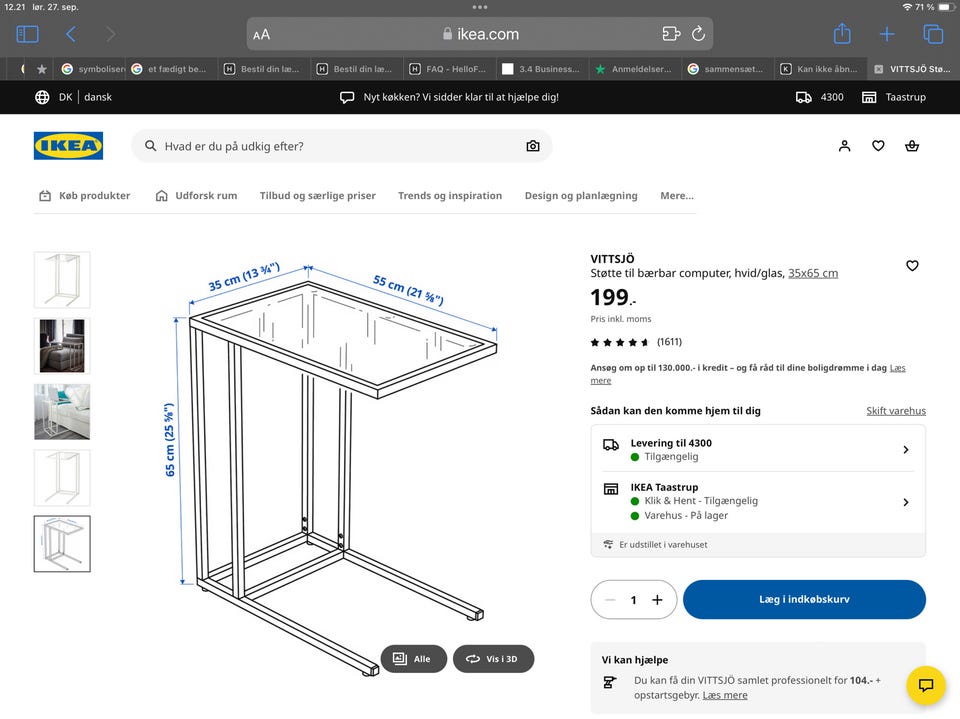The height and width of the screenshot is (719, 960).
Task: Expand 'IKEA Taastrup' store availability
Action: click(758, 502)
